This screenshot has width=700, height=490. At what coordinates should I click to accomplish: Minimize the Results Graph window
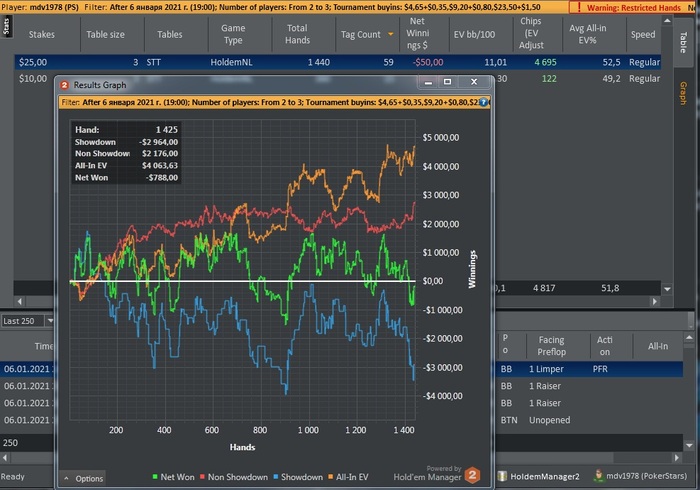(428, 82)
